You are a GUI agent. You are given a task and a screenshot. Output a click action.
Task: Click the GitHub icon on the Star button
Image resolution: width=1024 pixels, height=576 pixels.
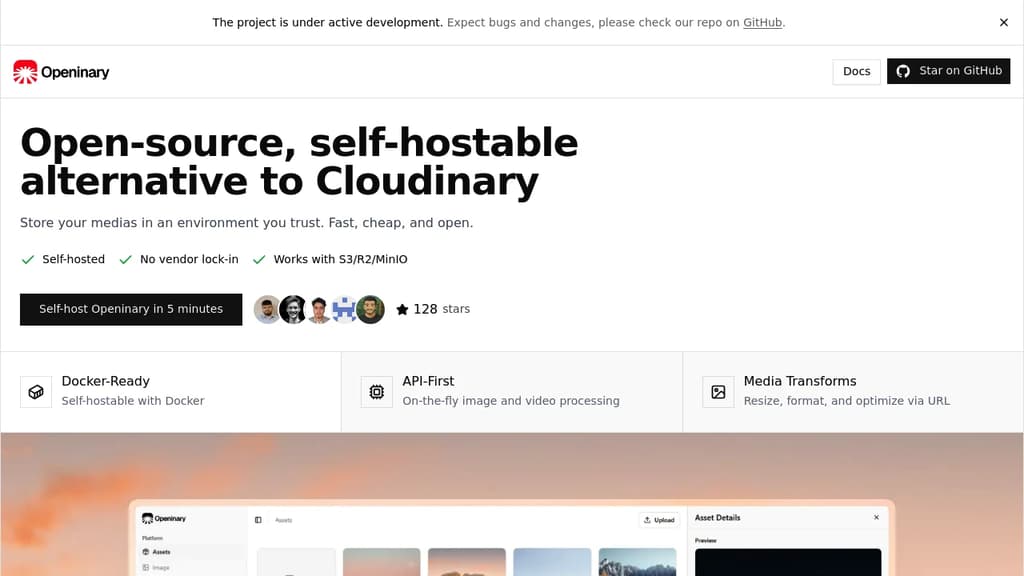(903, 71)
